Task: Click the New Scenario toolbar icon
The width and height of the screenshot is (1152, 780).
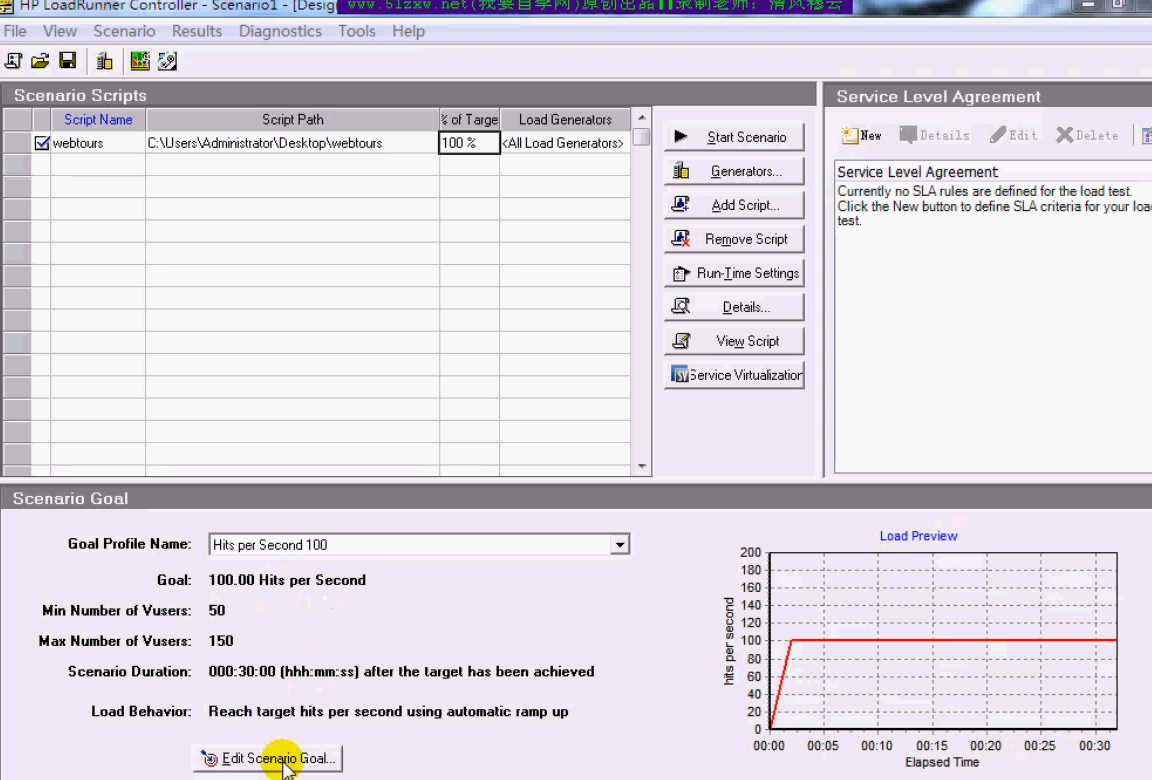Action: pos(13,61)
